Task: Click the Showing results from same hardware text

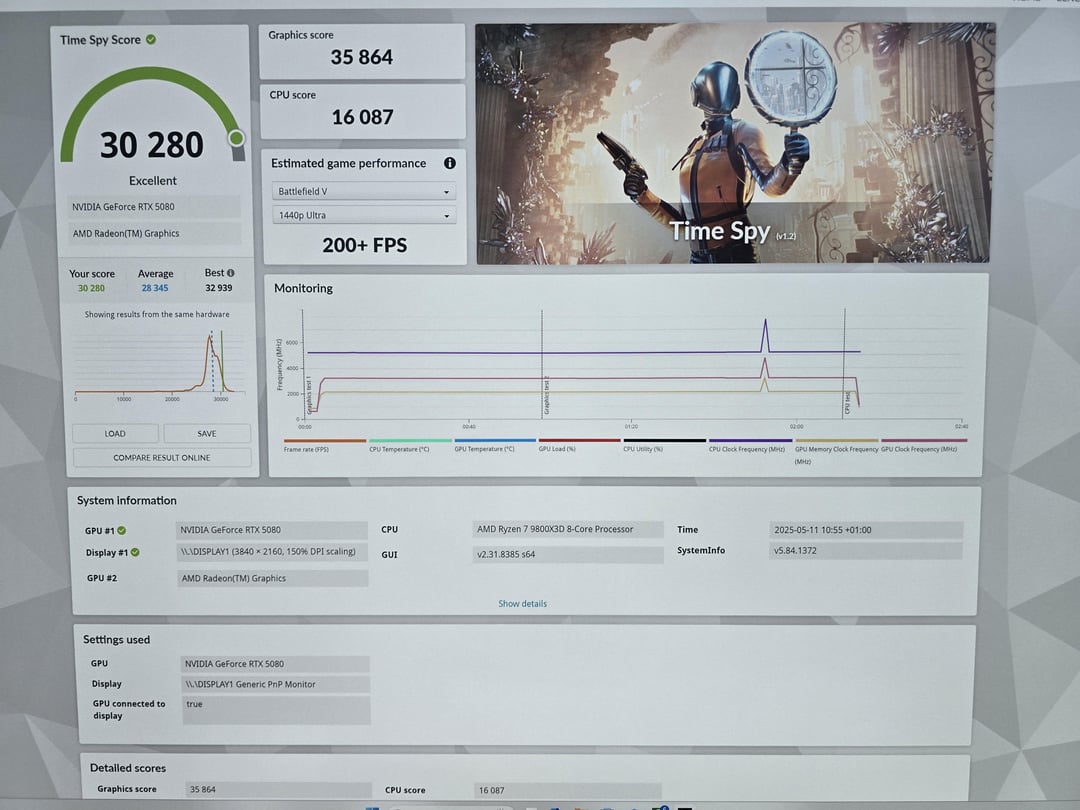Action: pyautogui.click(x=157, y=314)
